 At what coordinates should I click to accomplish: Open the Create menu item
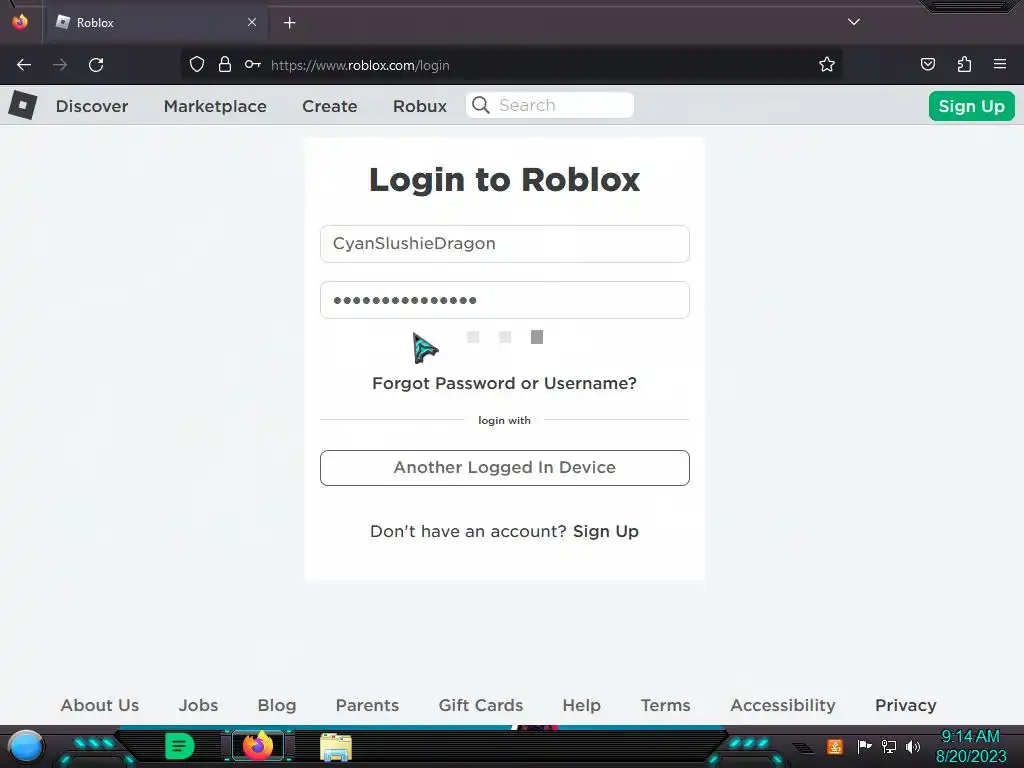click(x=330, y=106)
